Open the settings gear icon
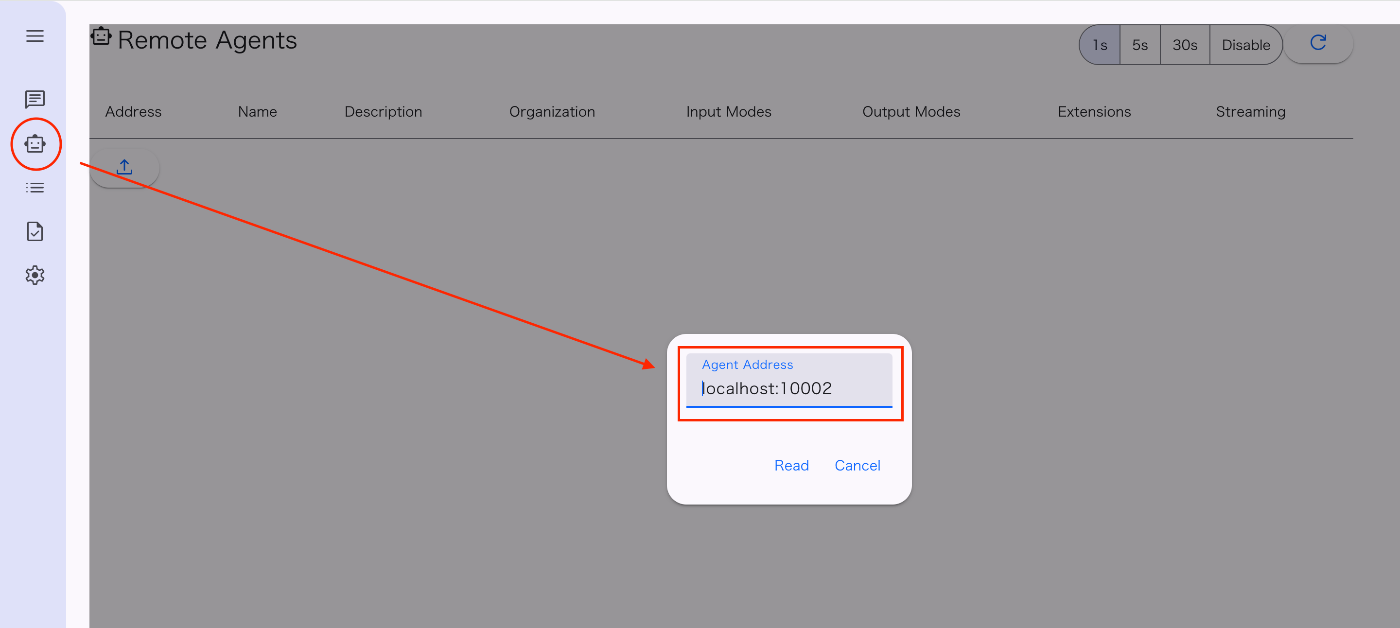The width and height of the screenshot is (1400, 628). click(x=35, y=275)
